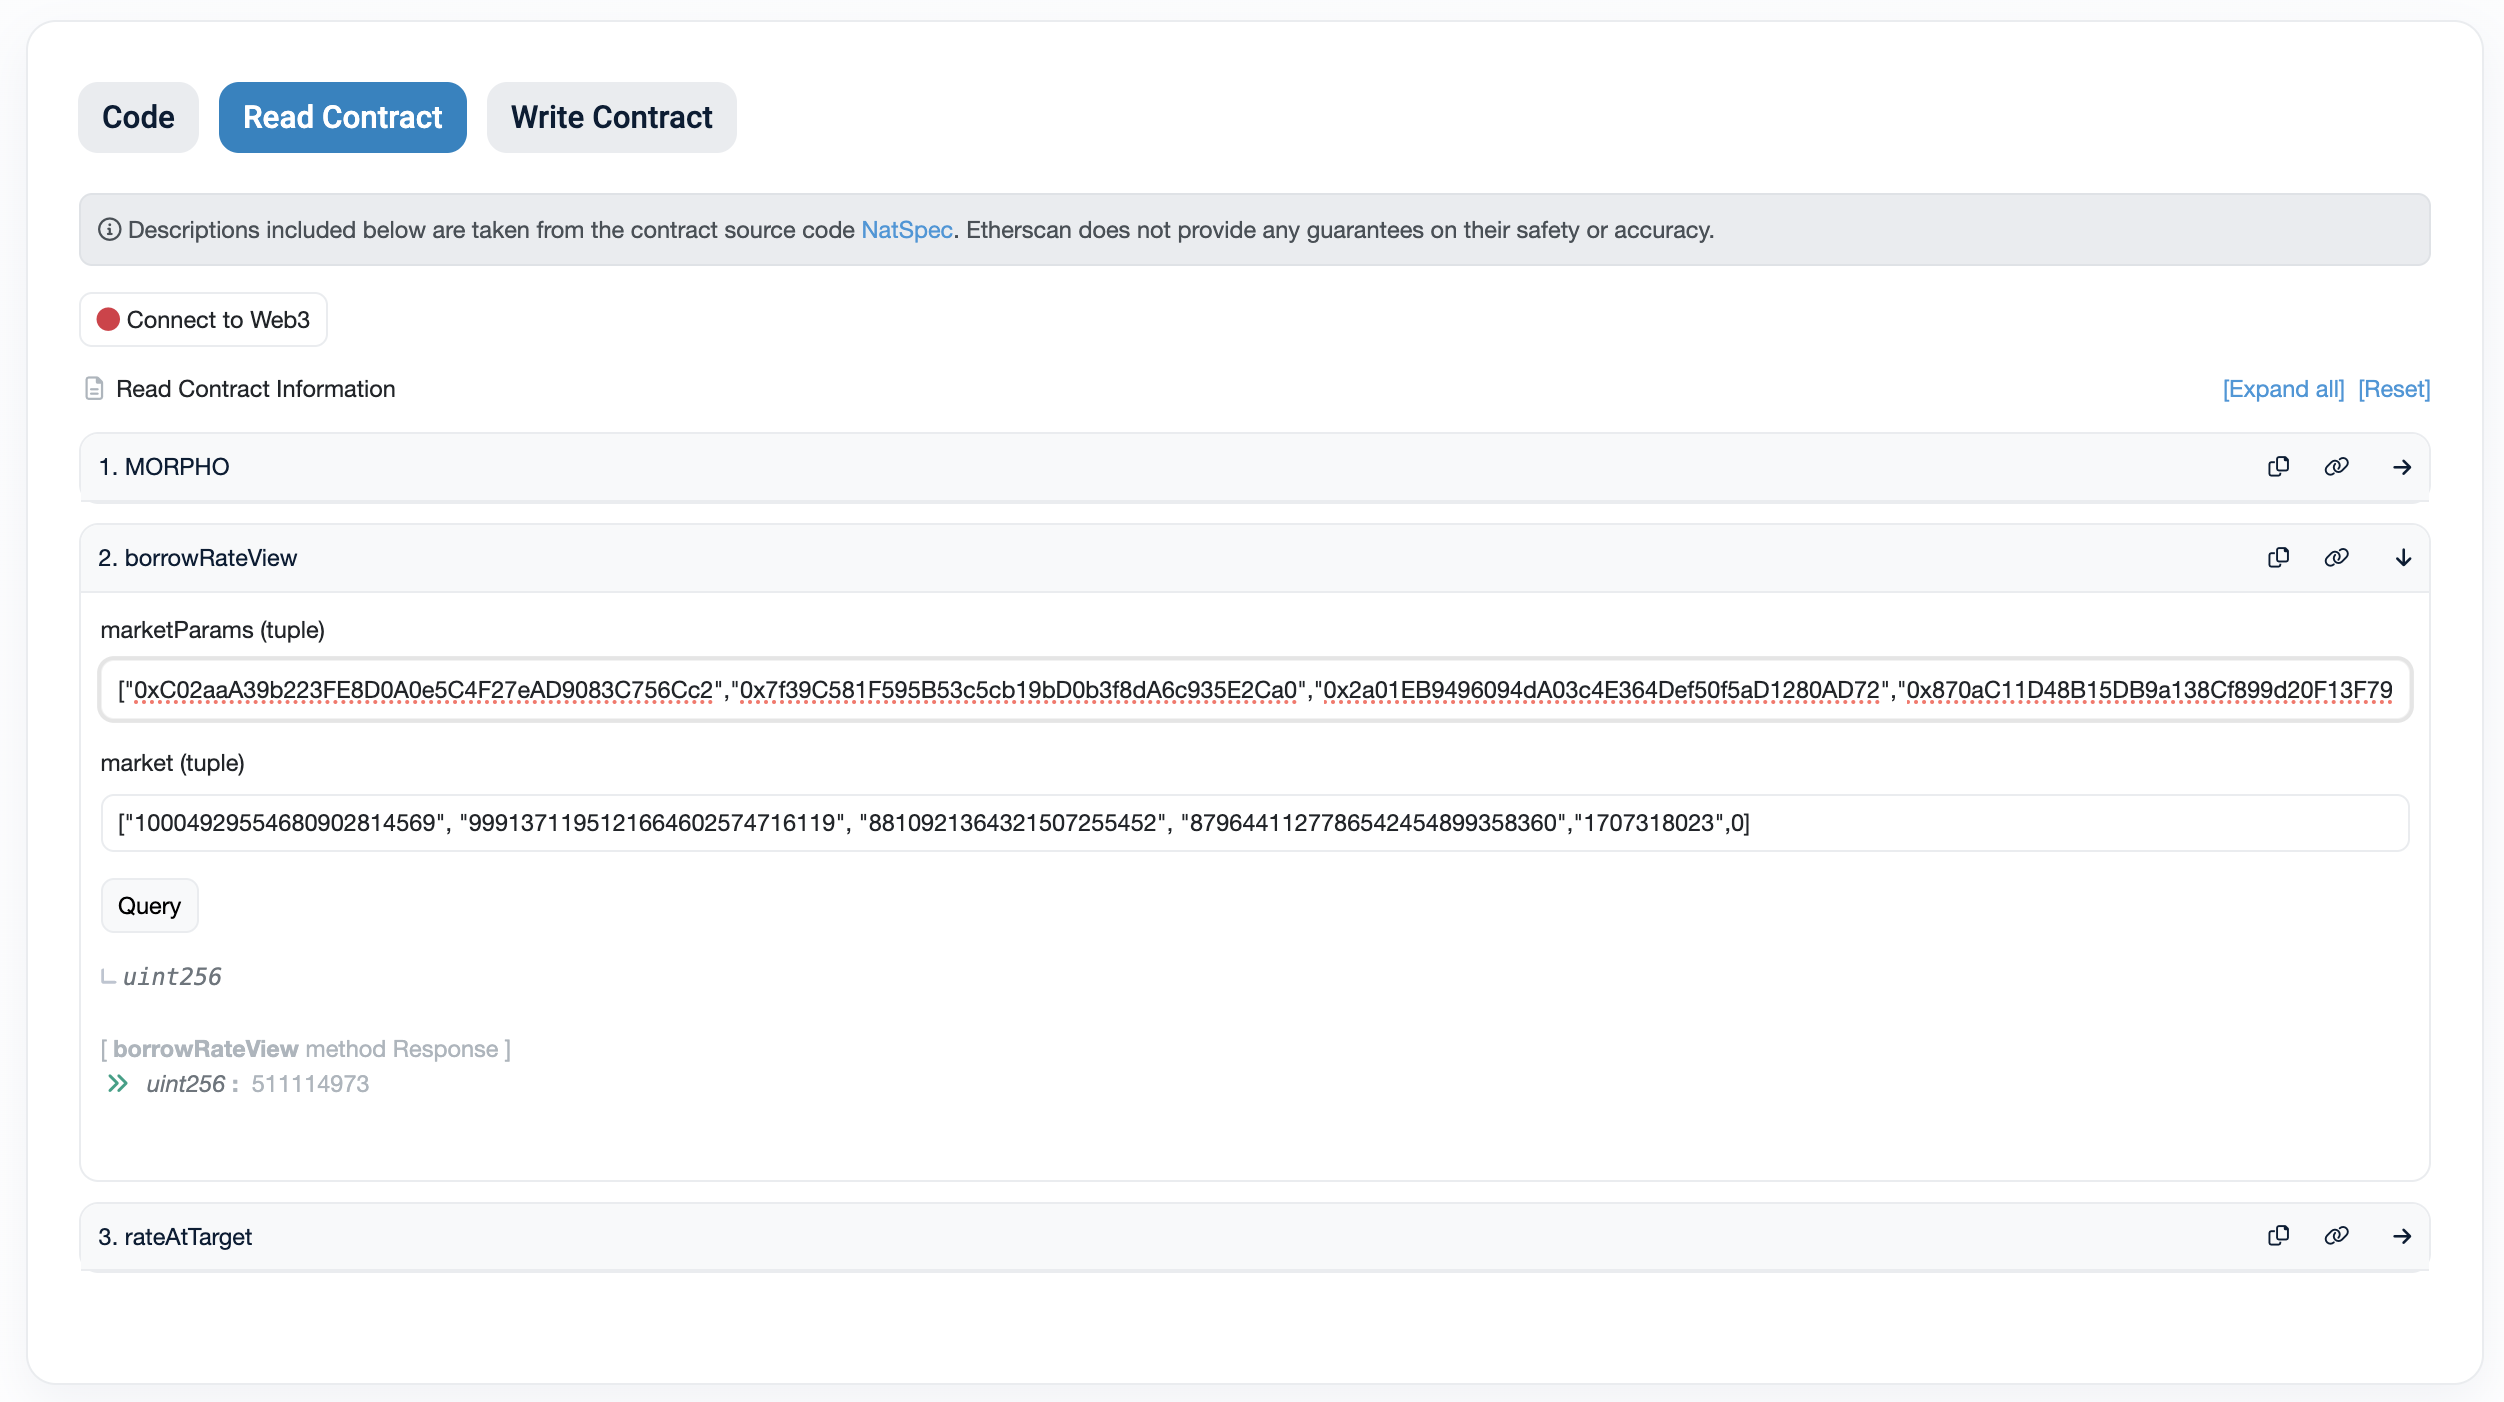This screenshot has width=2504, height=1402.
Task: Click the red Web3 connection status dot
Action: [x=108, y=320]
